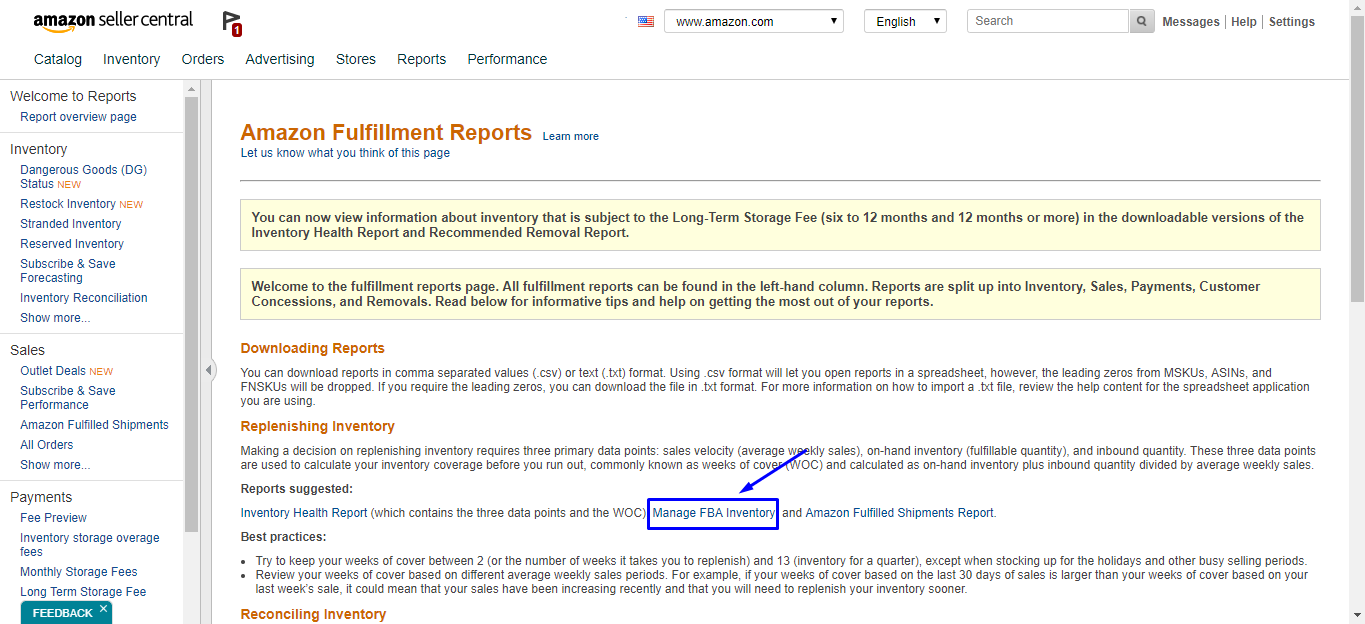Open the Long Term Storage Fee report

pyautogui.click(x=83, y=592)
